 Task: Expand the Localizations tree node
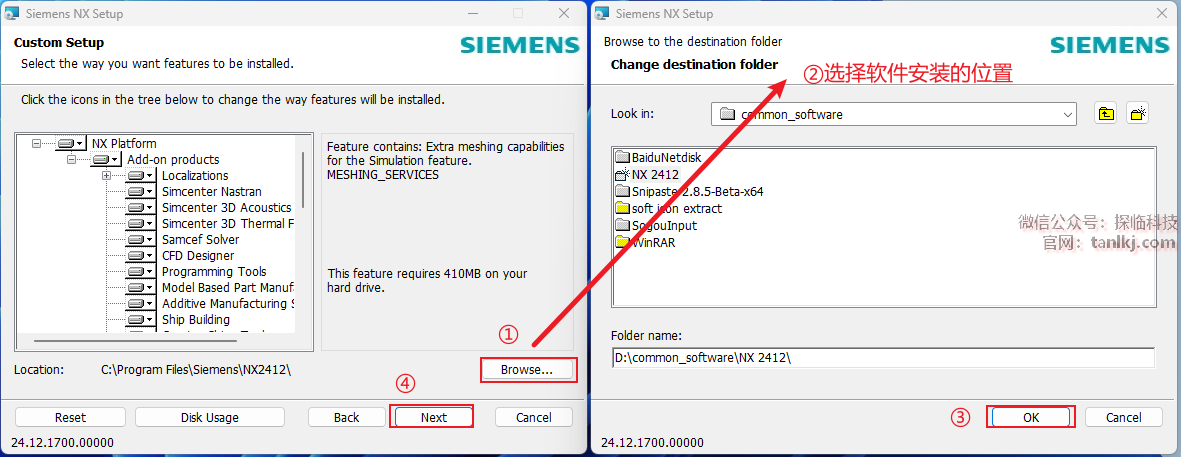[106, 176]
